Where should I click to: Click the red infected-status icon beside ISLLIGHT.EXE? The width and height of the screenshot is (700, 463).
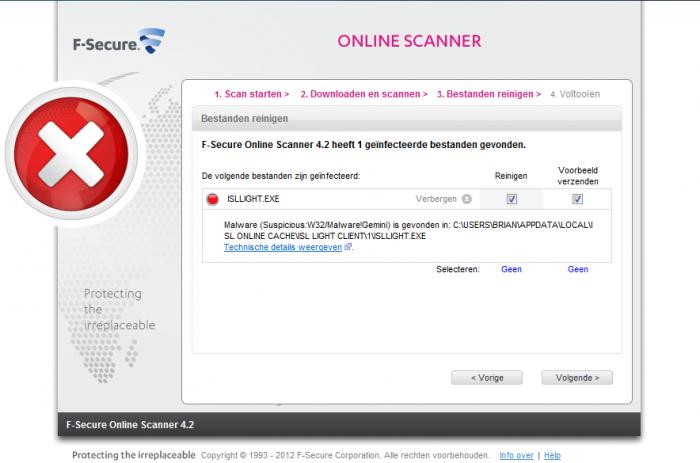(x=212, y=199)
